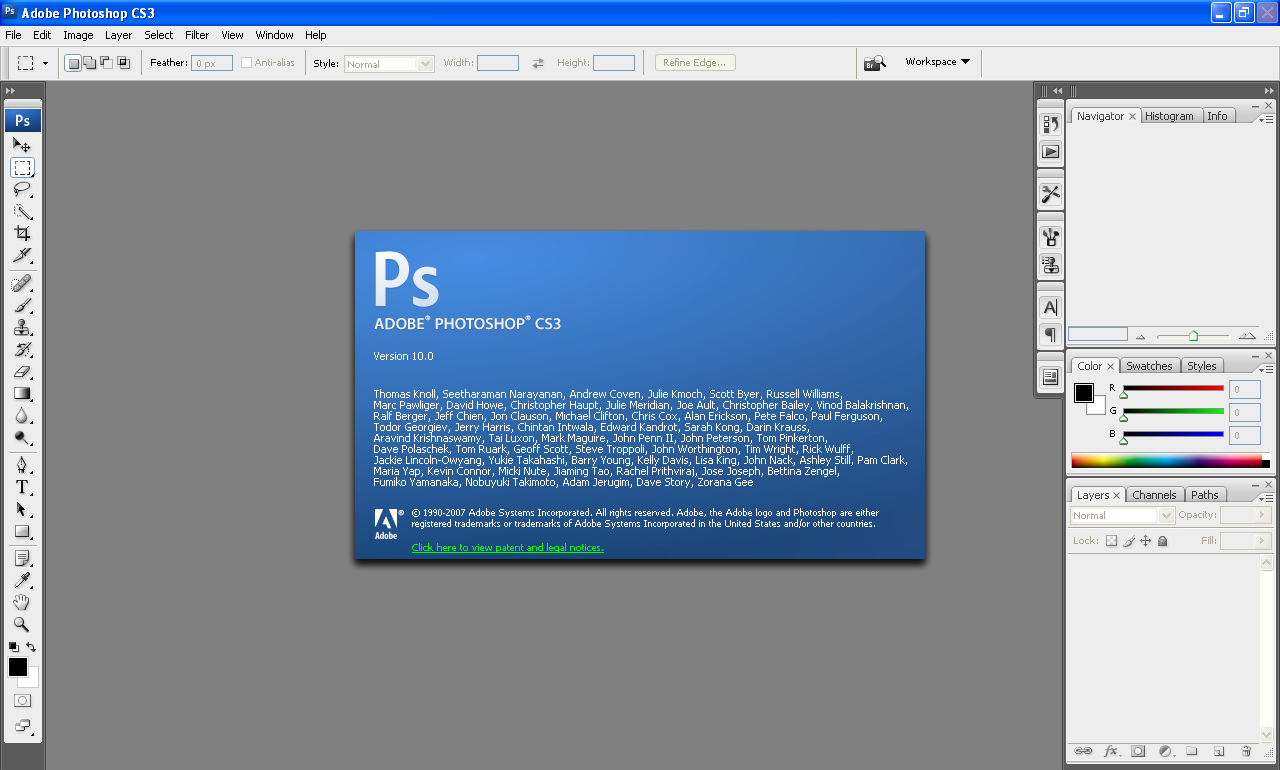
Task: Open the Brushes panel icon
Action: pyautogui.click(x=1050, y=237)
